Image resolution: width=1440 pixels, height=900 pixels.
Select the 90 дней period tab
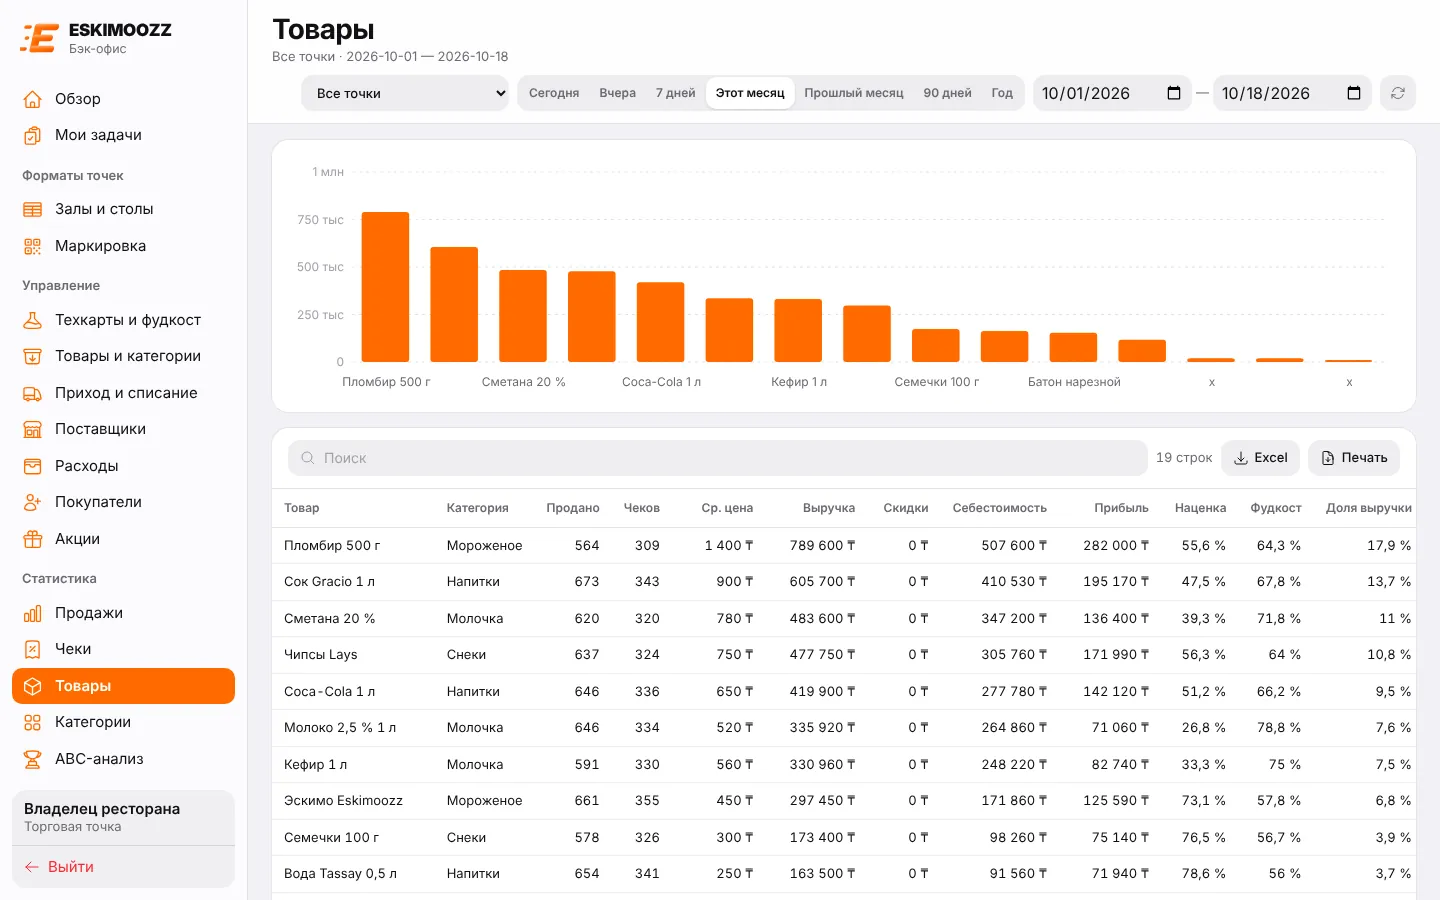948,93
